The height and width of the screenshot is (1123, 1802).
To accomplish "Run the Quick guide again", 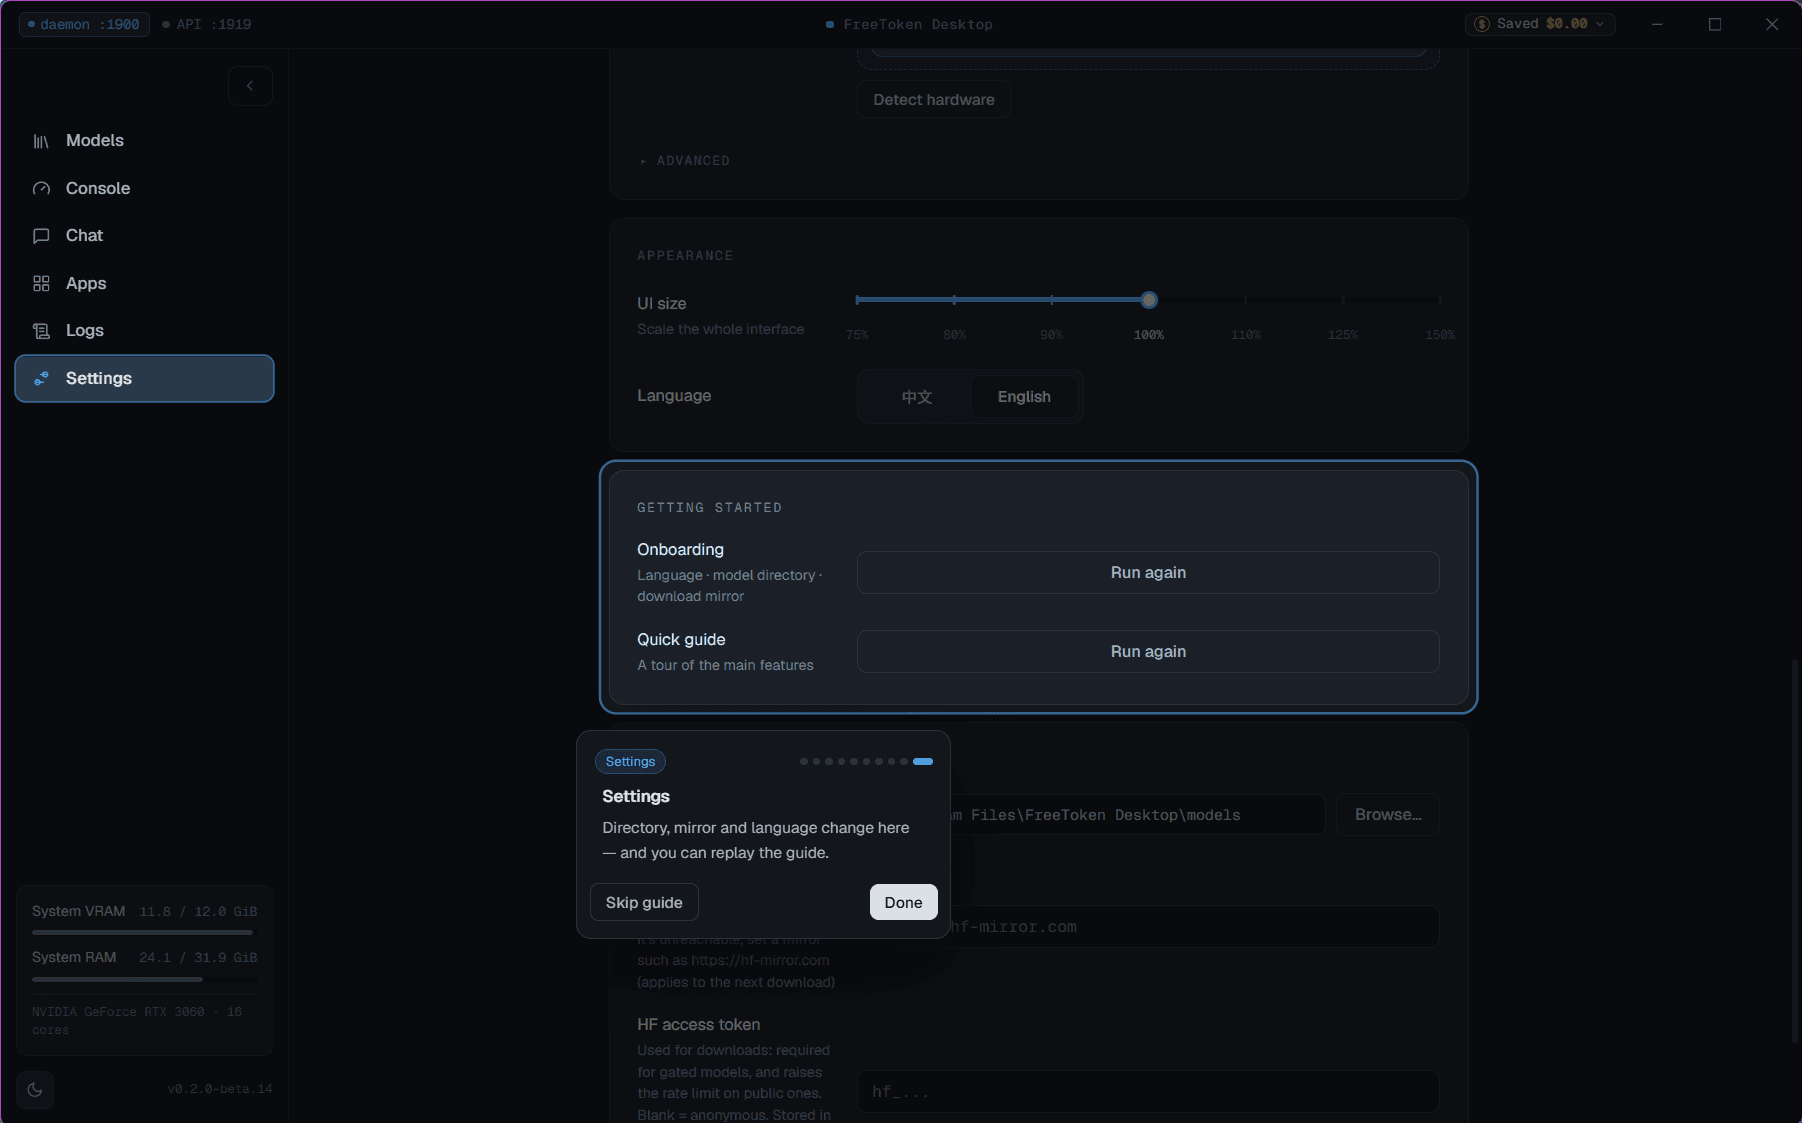I will (1148, 652).
